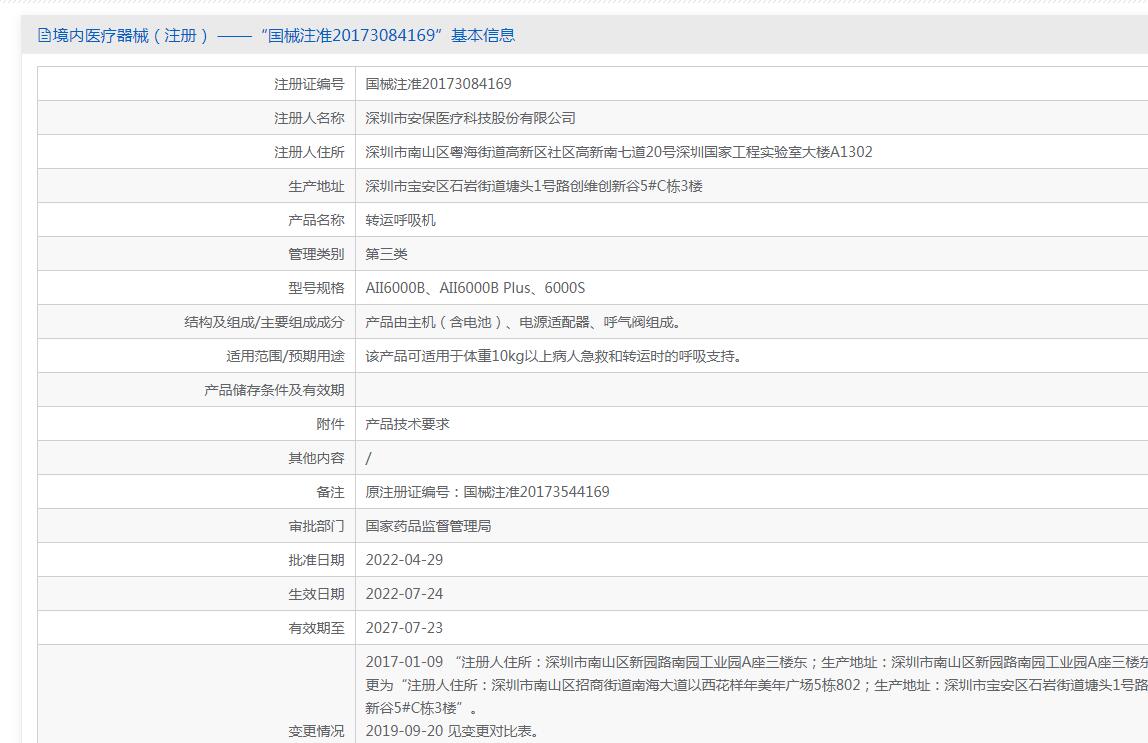Select the label 注册人名称
The height and width of the screenshot is (743, 1148).
pos(309,118)
